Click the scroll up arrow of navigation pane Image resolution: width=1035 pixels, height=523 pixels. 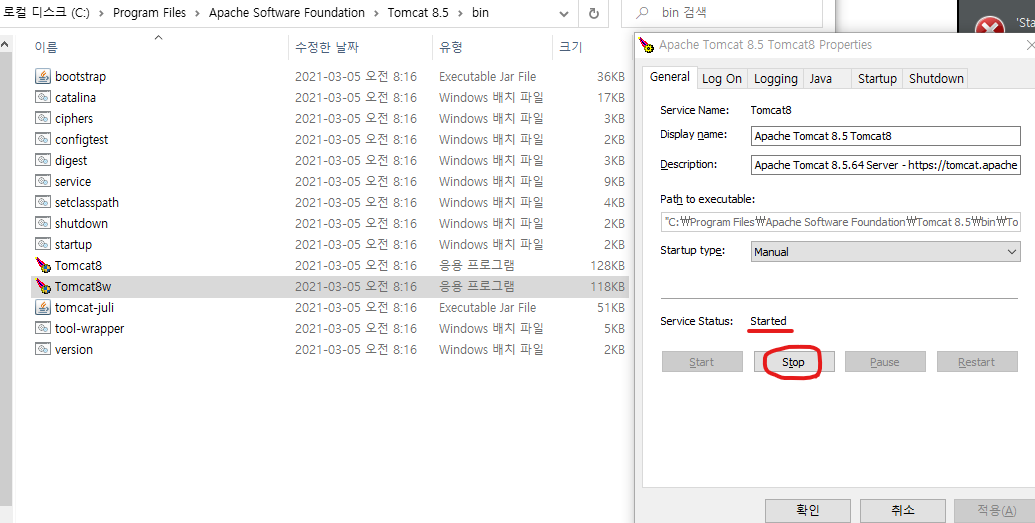point(5,46)
